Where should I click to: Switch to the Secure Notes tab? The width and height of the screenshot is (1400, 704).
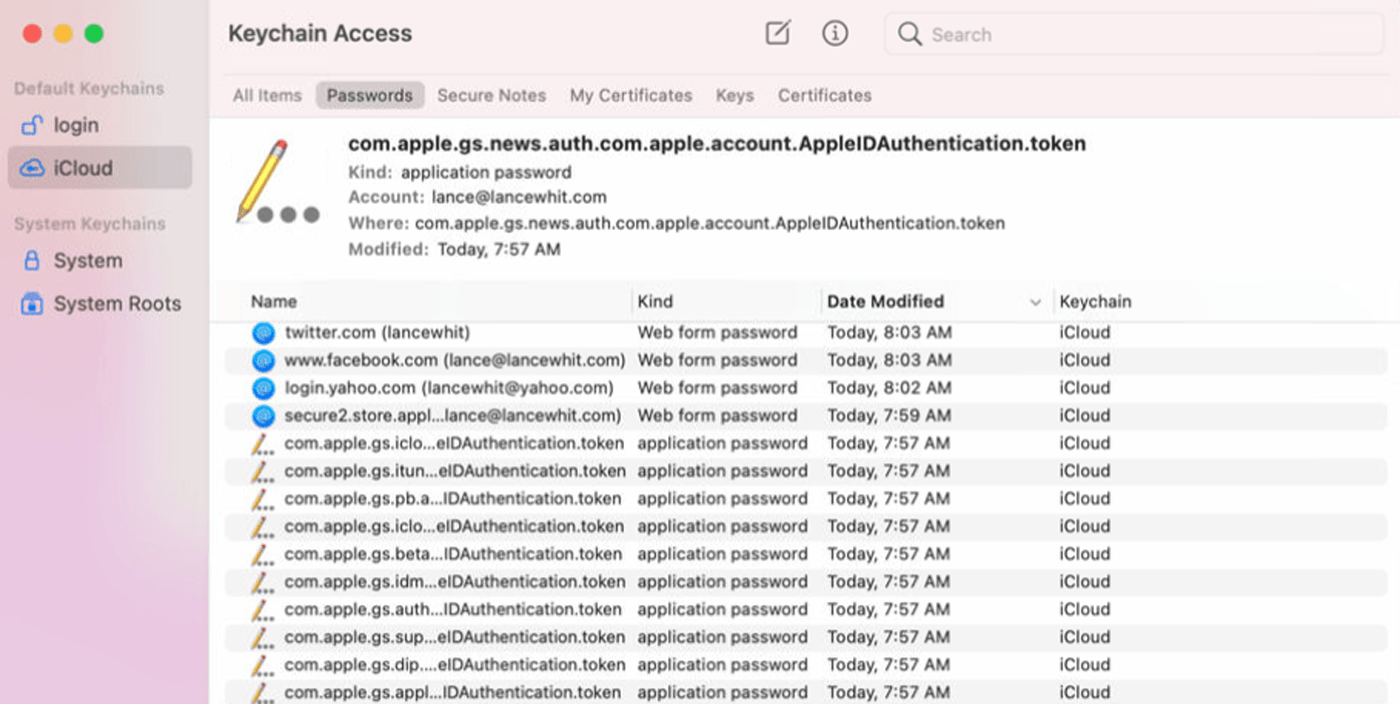coord(491,95)
